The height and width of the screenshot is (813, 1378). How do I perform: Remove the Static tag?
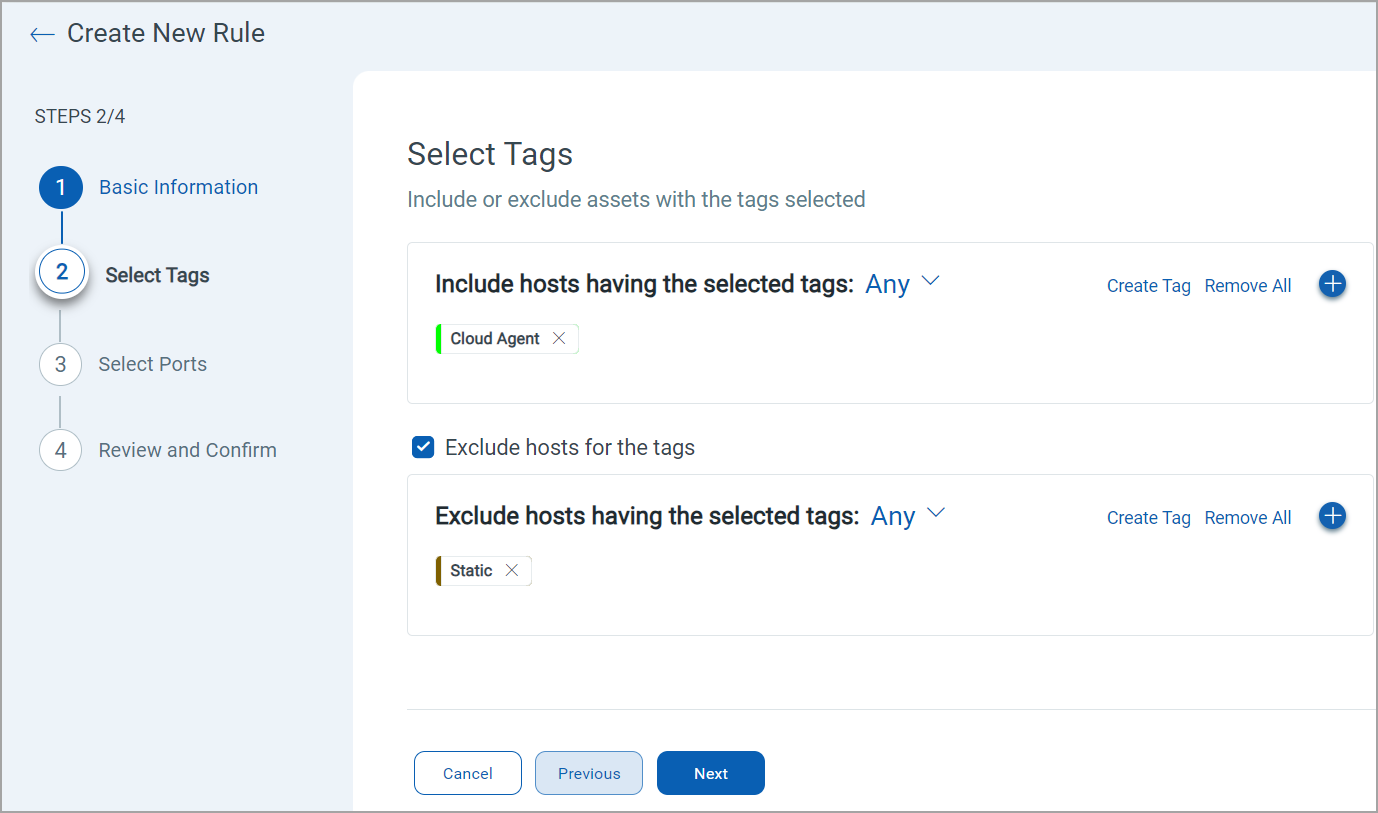tap(512, 570)
